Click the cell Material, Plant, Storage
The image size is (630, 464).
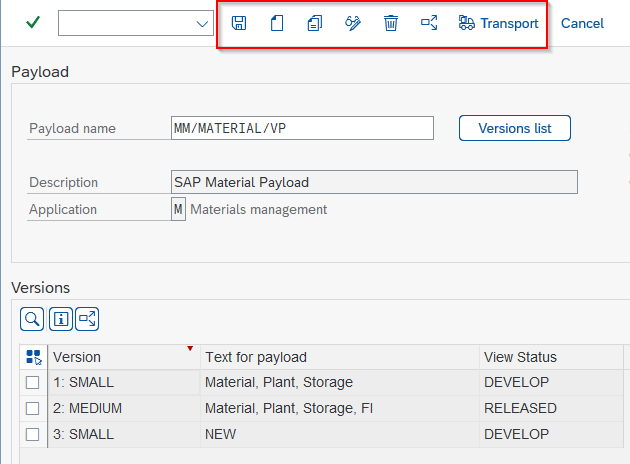click(340, 382)
